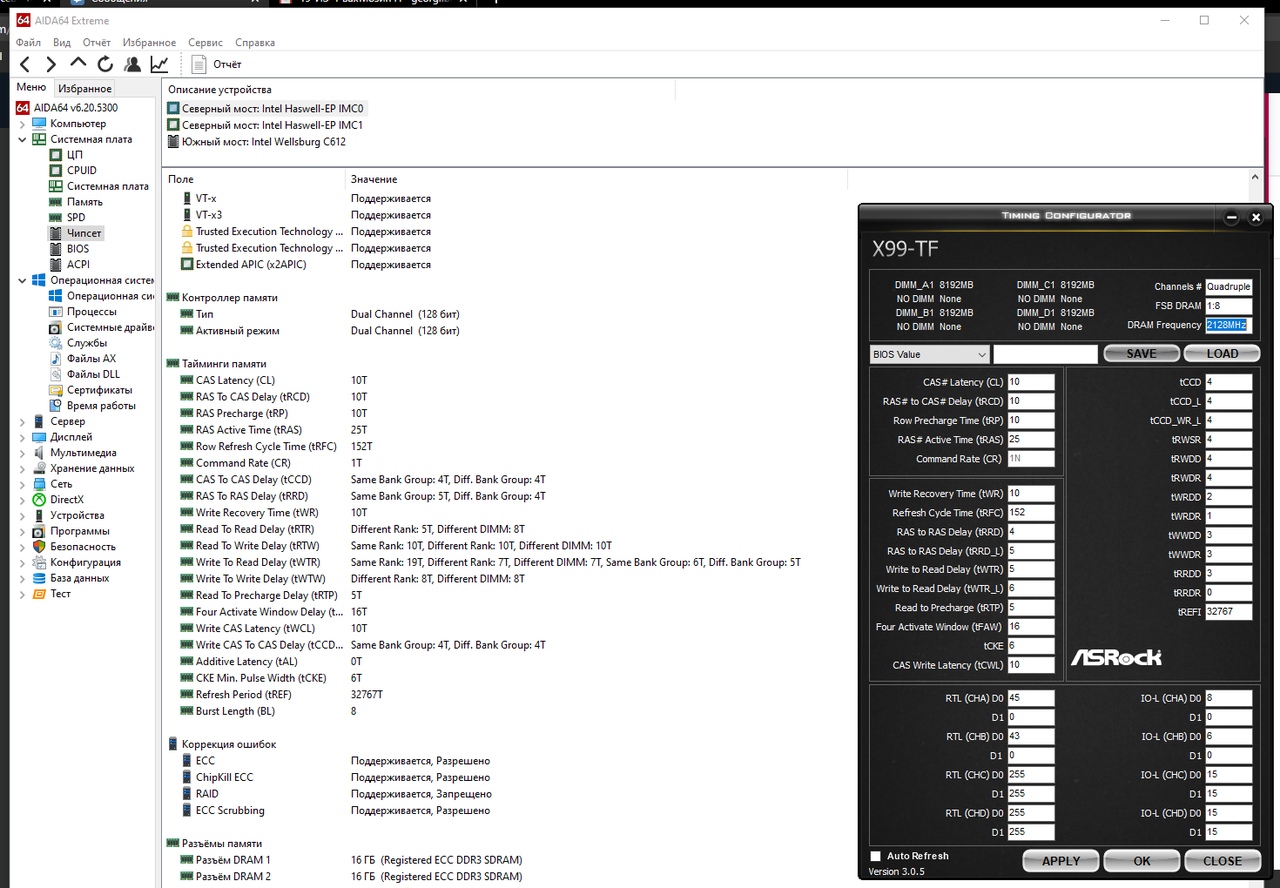Viewport: 1280px width, 888px height.
Task: Select the ChipKill ECC row
Action: [505, 777]
